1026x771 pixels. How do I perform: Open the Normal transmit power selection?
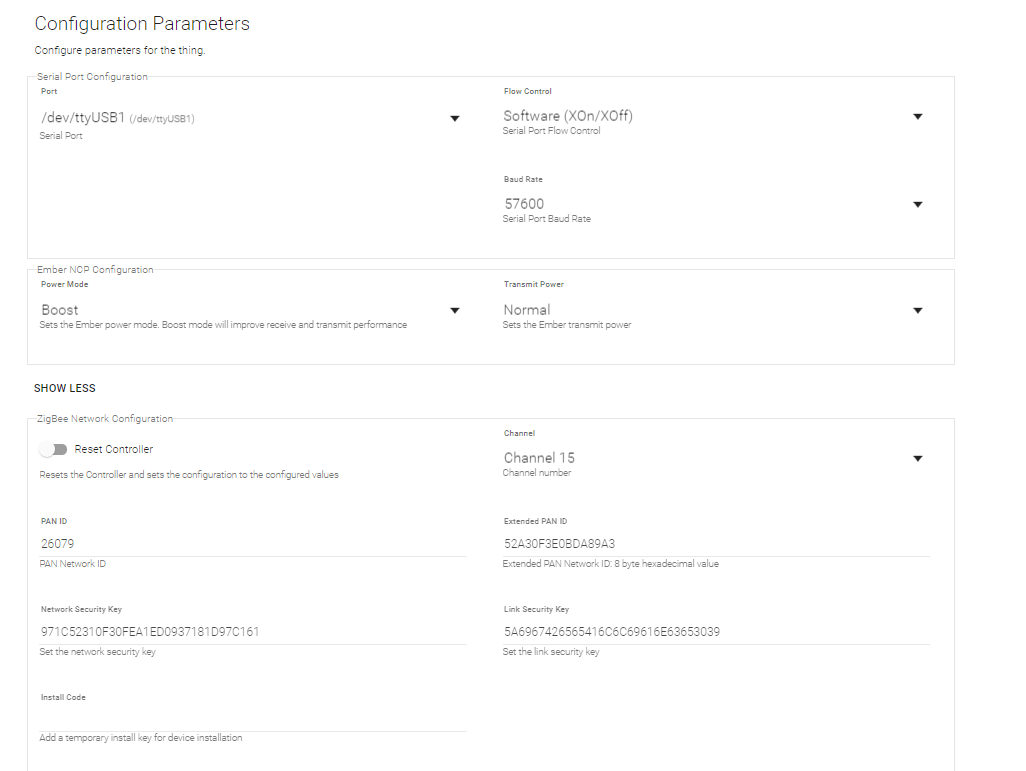pos(700,310)
